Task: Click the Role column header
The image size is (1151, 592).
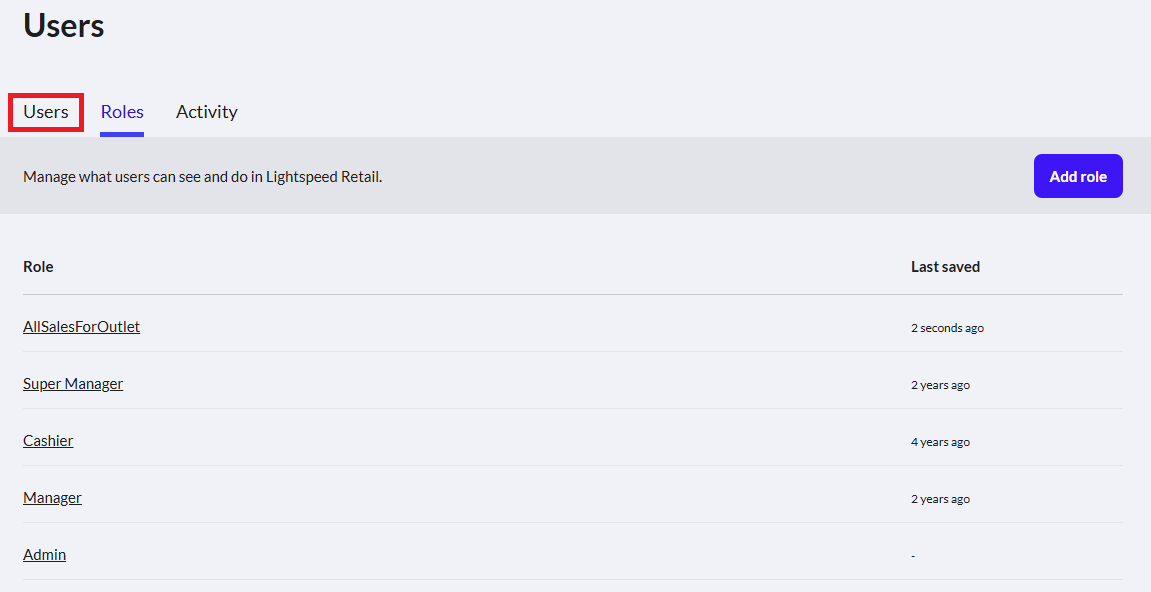Action: 38,267
